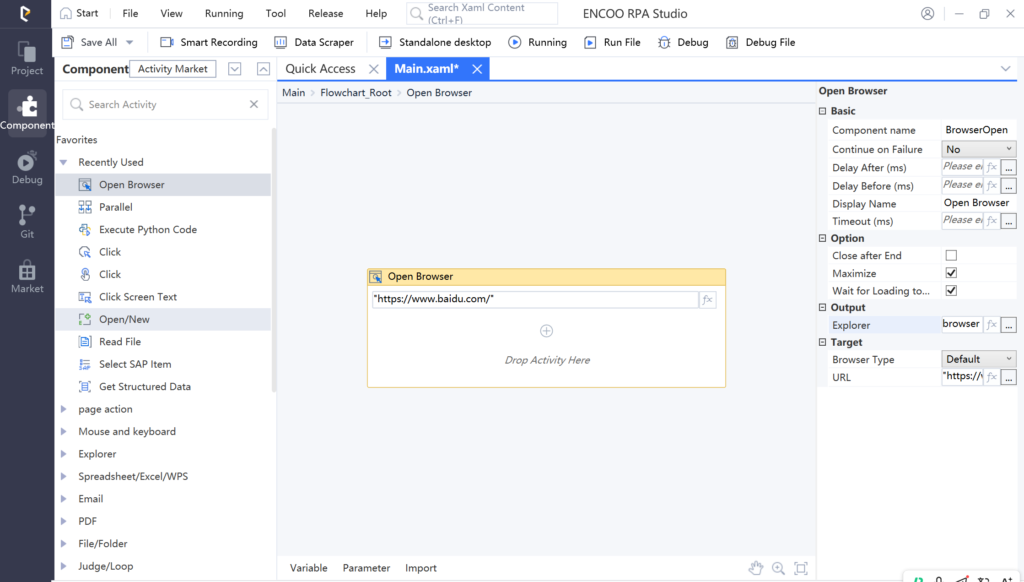Click Debug File in the toolbar
The image size is (1024, 582).
click(x=760, y=42)
